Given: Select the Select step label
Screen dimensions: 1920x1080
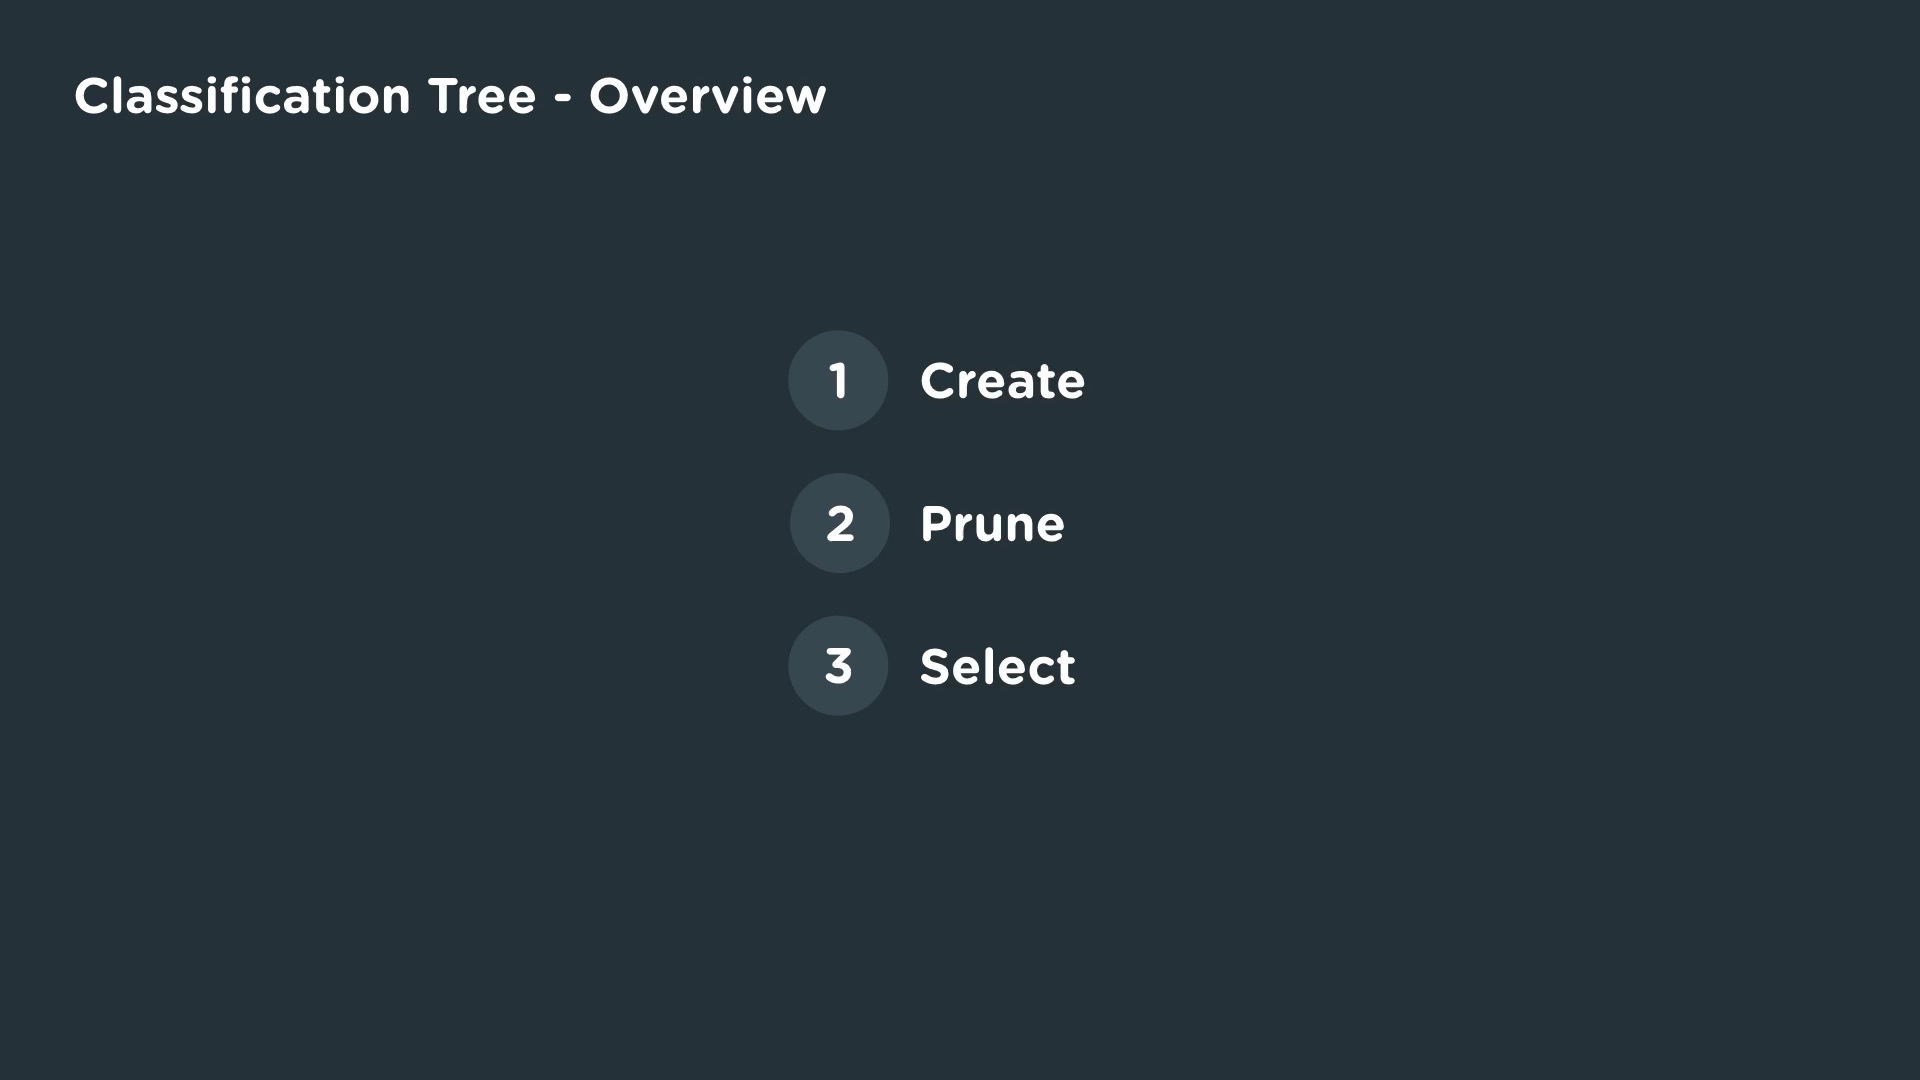Looking at the screenshot, I should [997, 666].
